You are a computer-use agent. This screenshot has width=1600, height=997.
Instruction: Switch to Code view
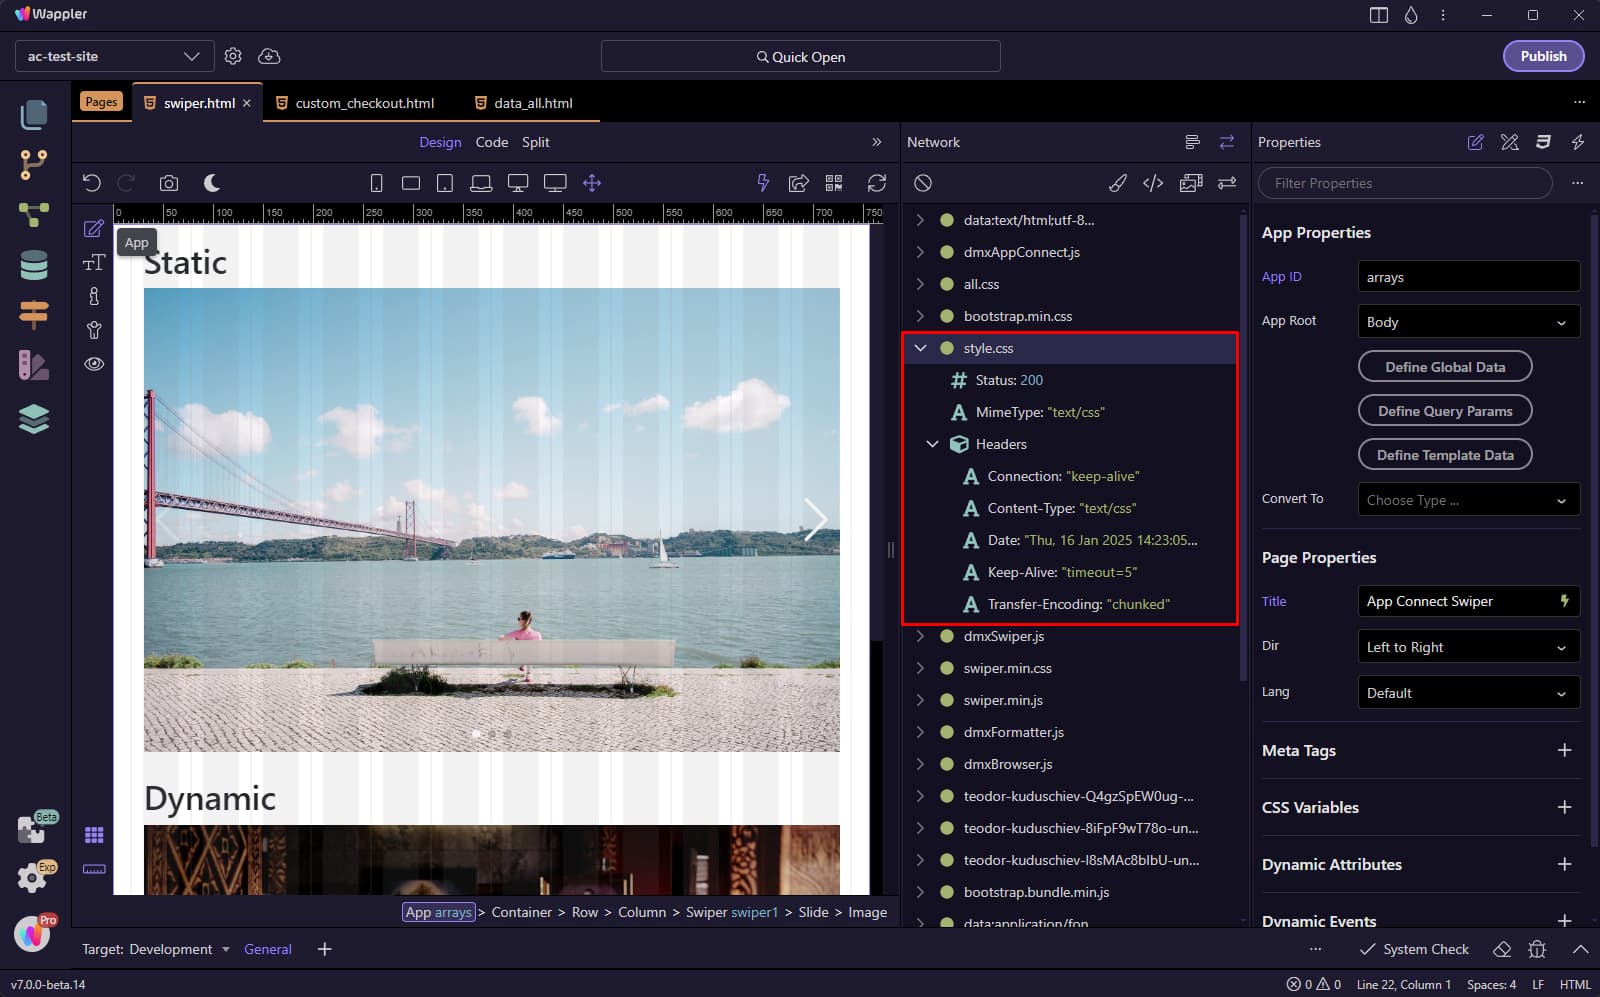491,142
